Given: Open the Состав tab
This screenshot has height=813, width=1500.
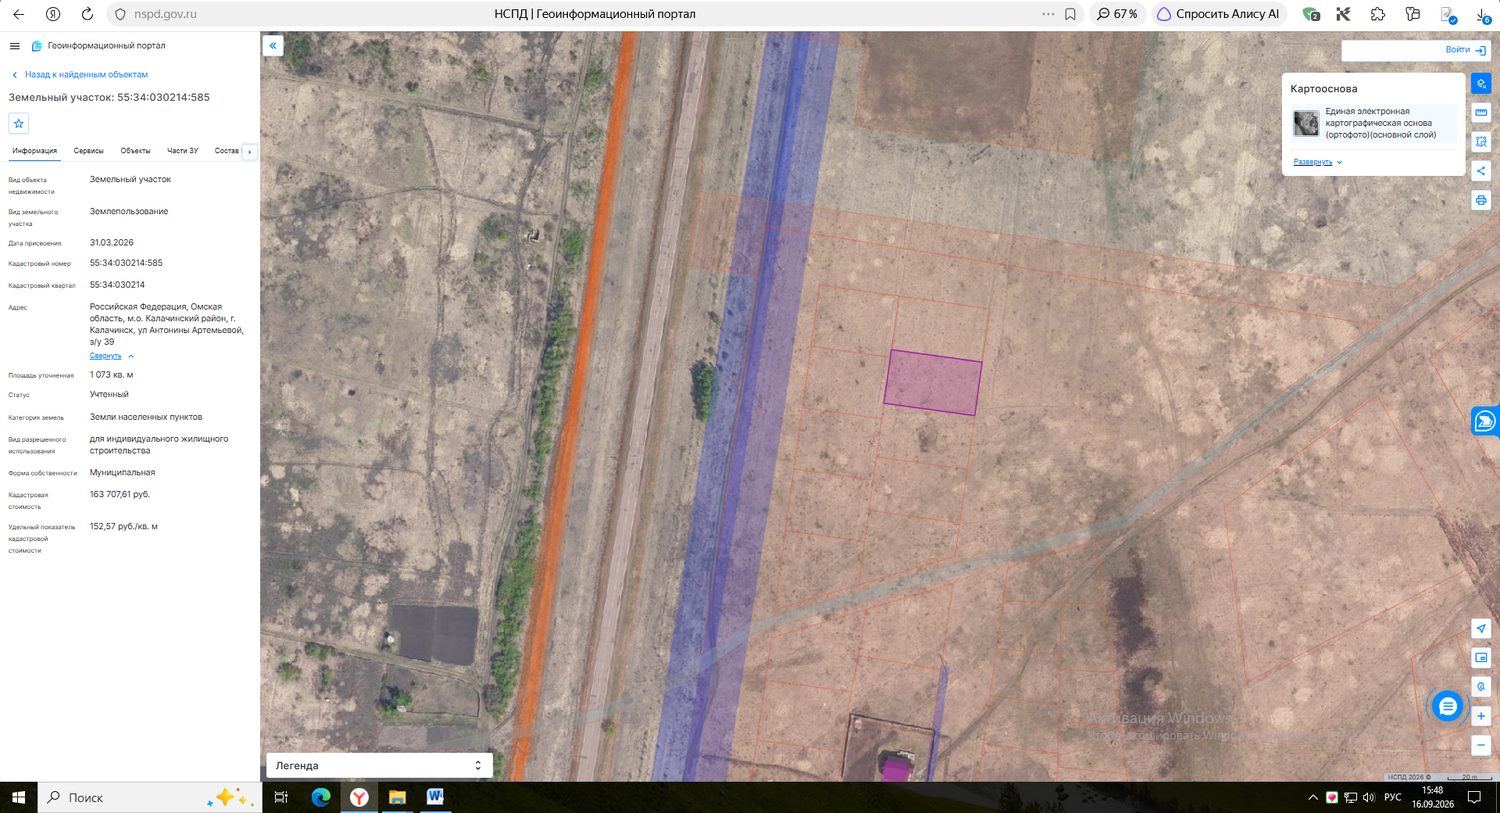Looking at the screenshot, I should point(227,151).
